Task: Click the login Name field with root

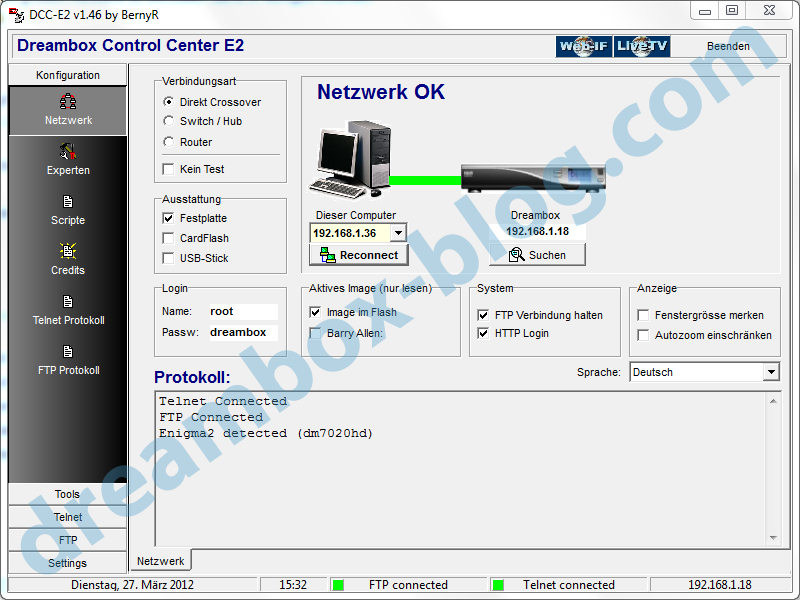Action: 243,311
